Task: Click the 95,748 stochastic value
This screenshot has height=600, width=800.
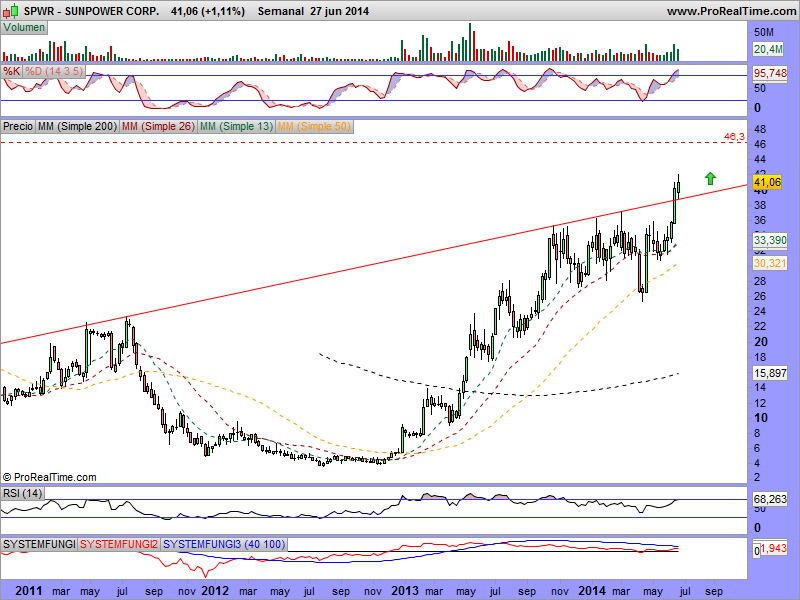Action: (770, 73)
